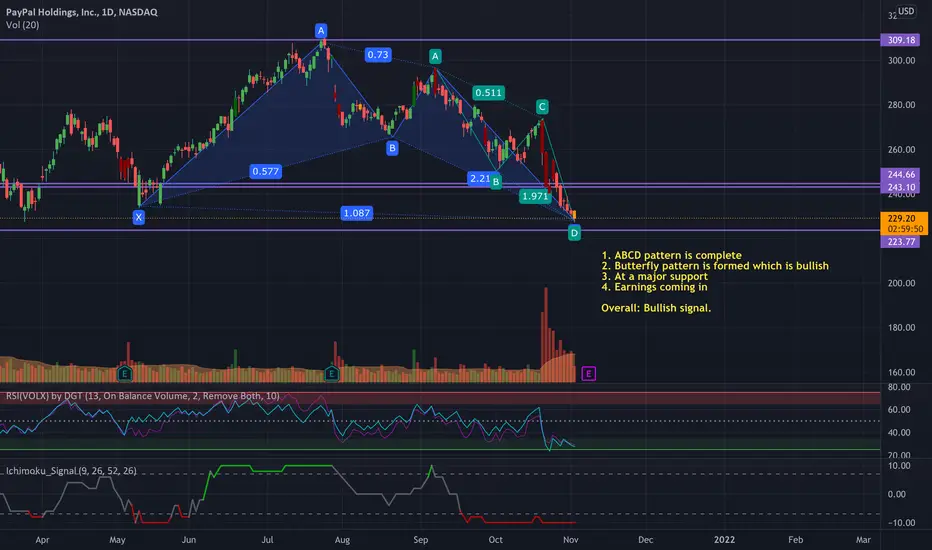
Task: Click the 0.511 ratio label
Action: point(489,93)
